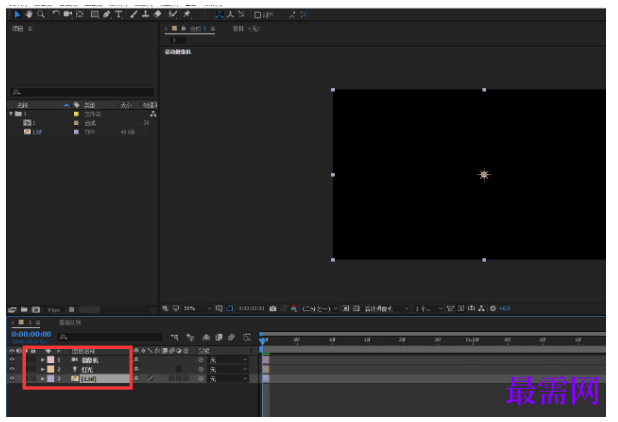Open the viewer magnification 50% dropdown
This screenshot has height=422, width=618.
point(198,309)
